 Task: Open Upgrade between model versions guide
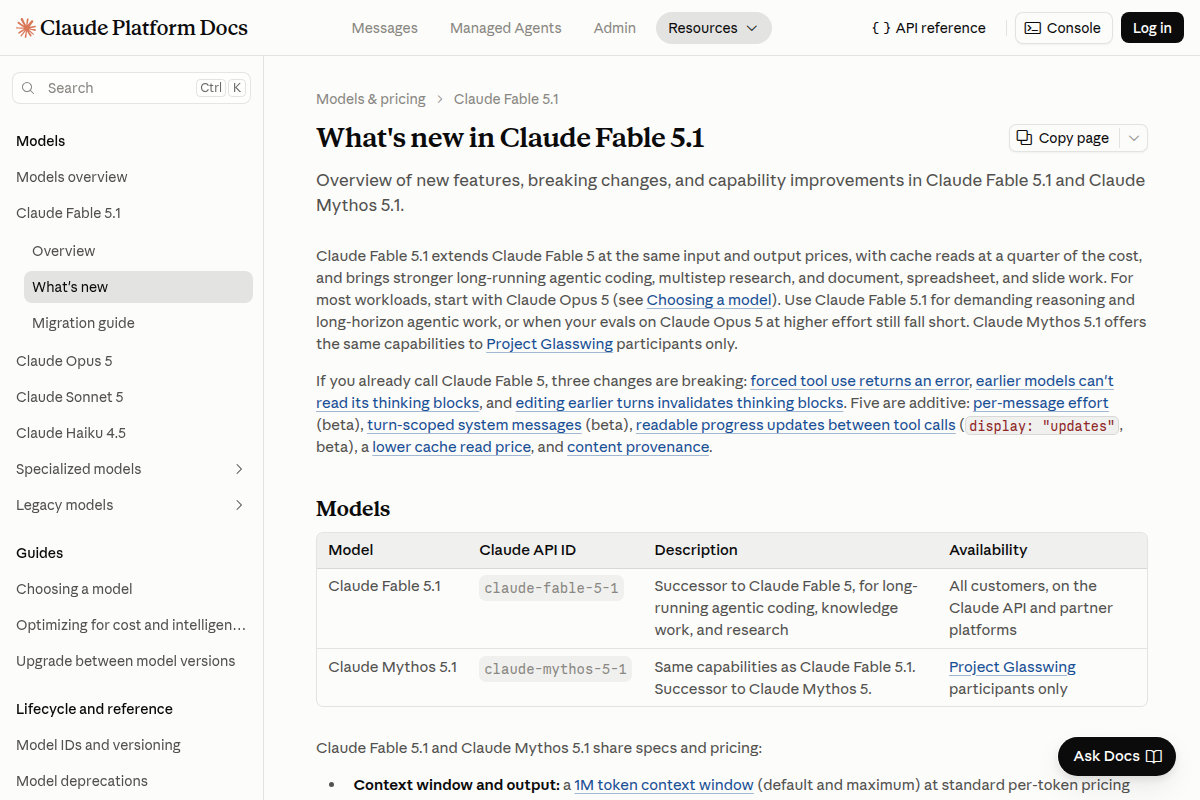(x=126, y=661)
